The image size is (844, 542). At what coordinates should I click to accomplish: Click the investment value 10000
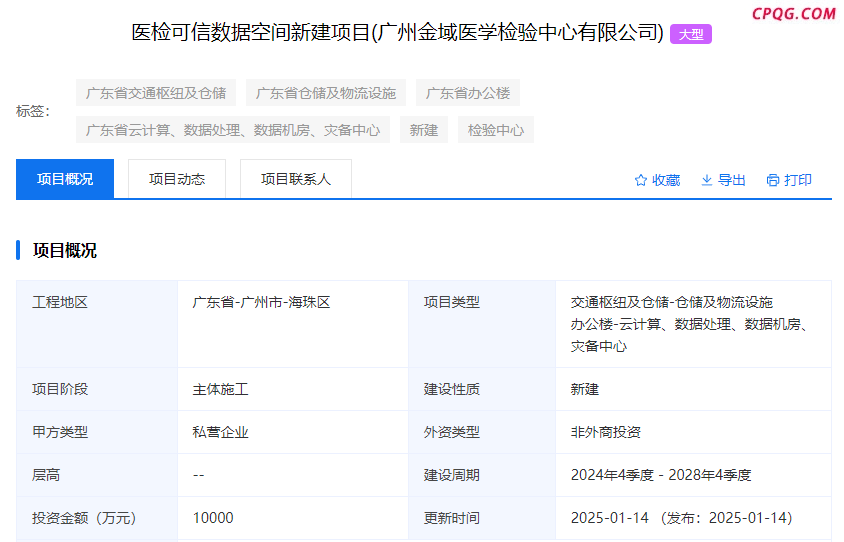213,518
